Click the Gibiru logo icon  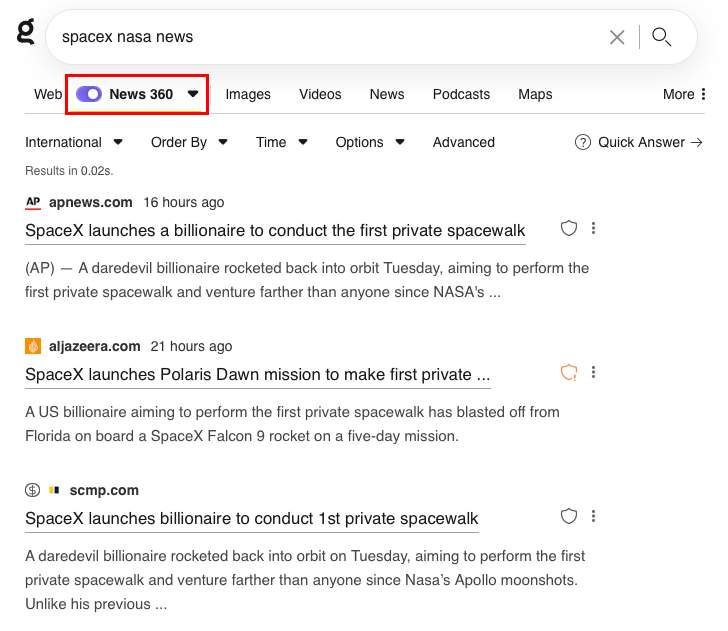(x=26, y=32)
